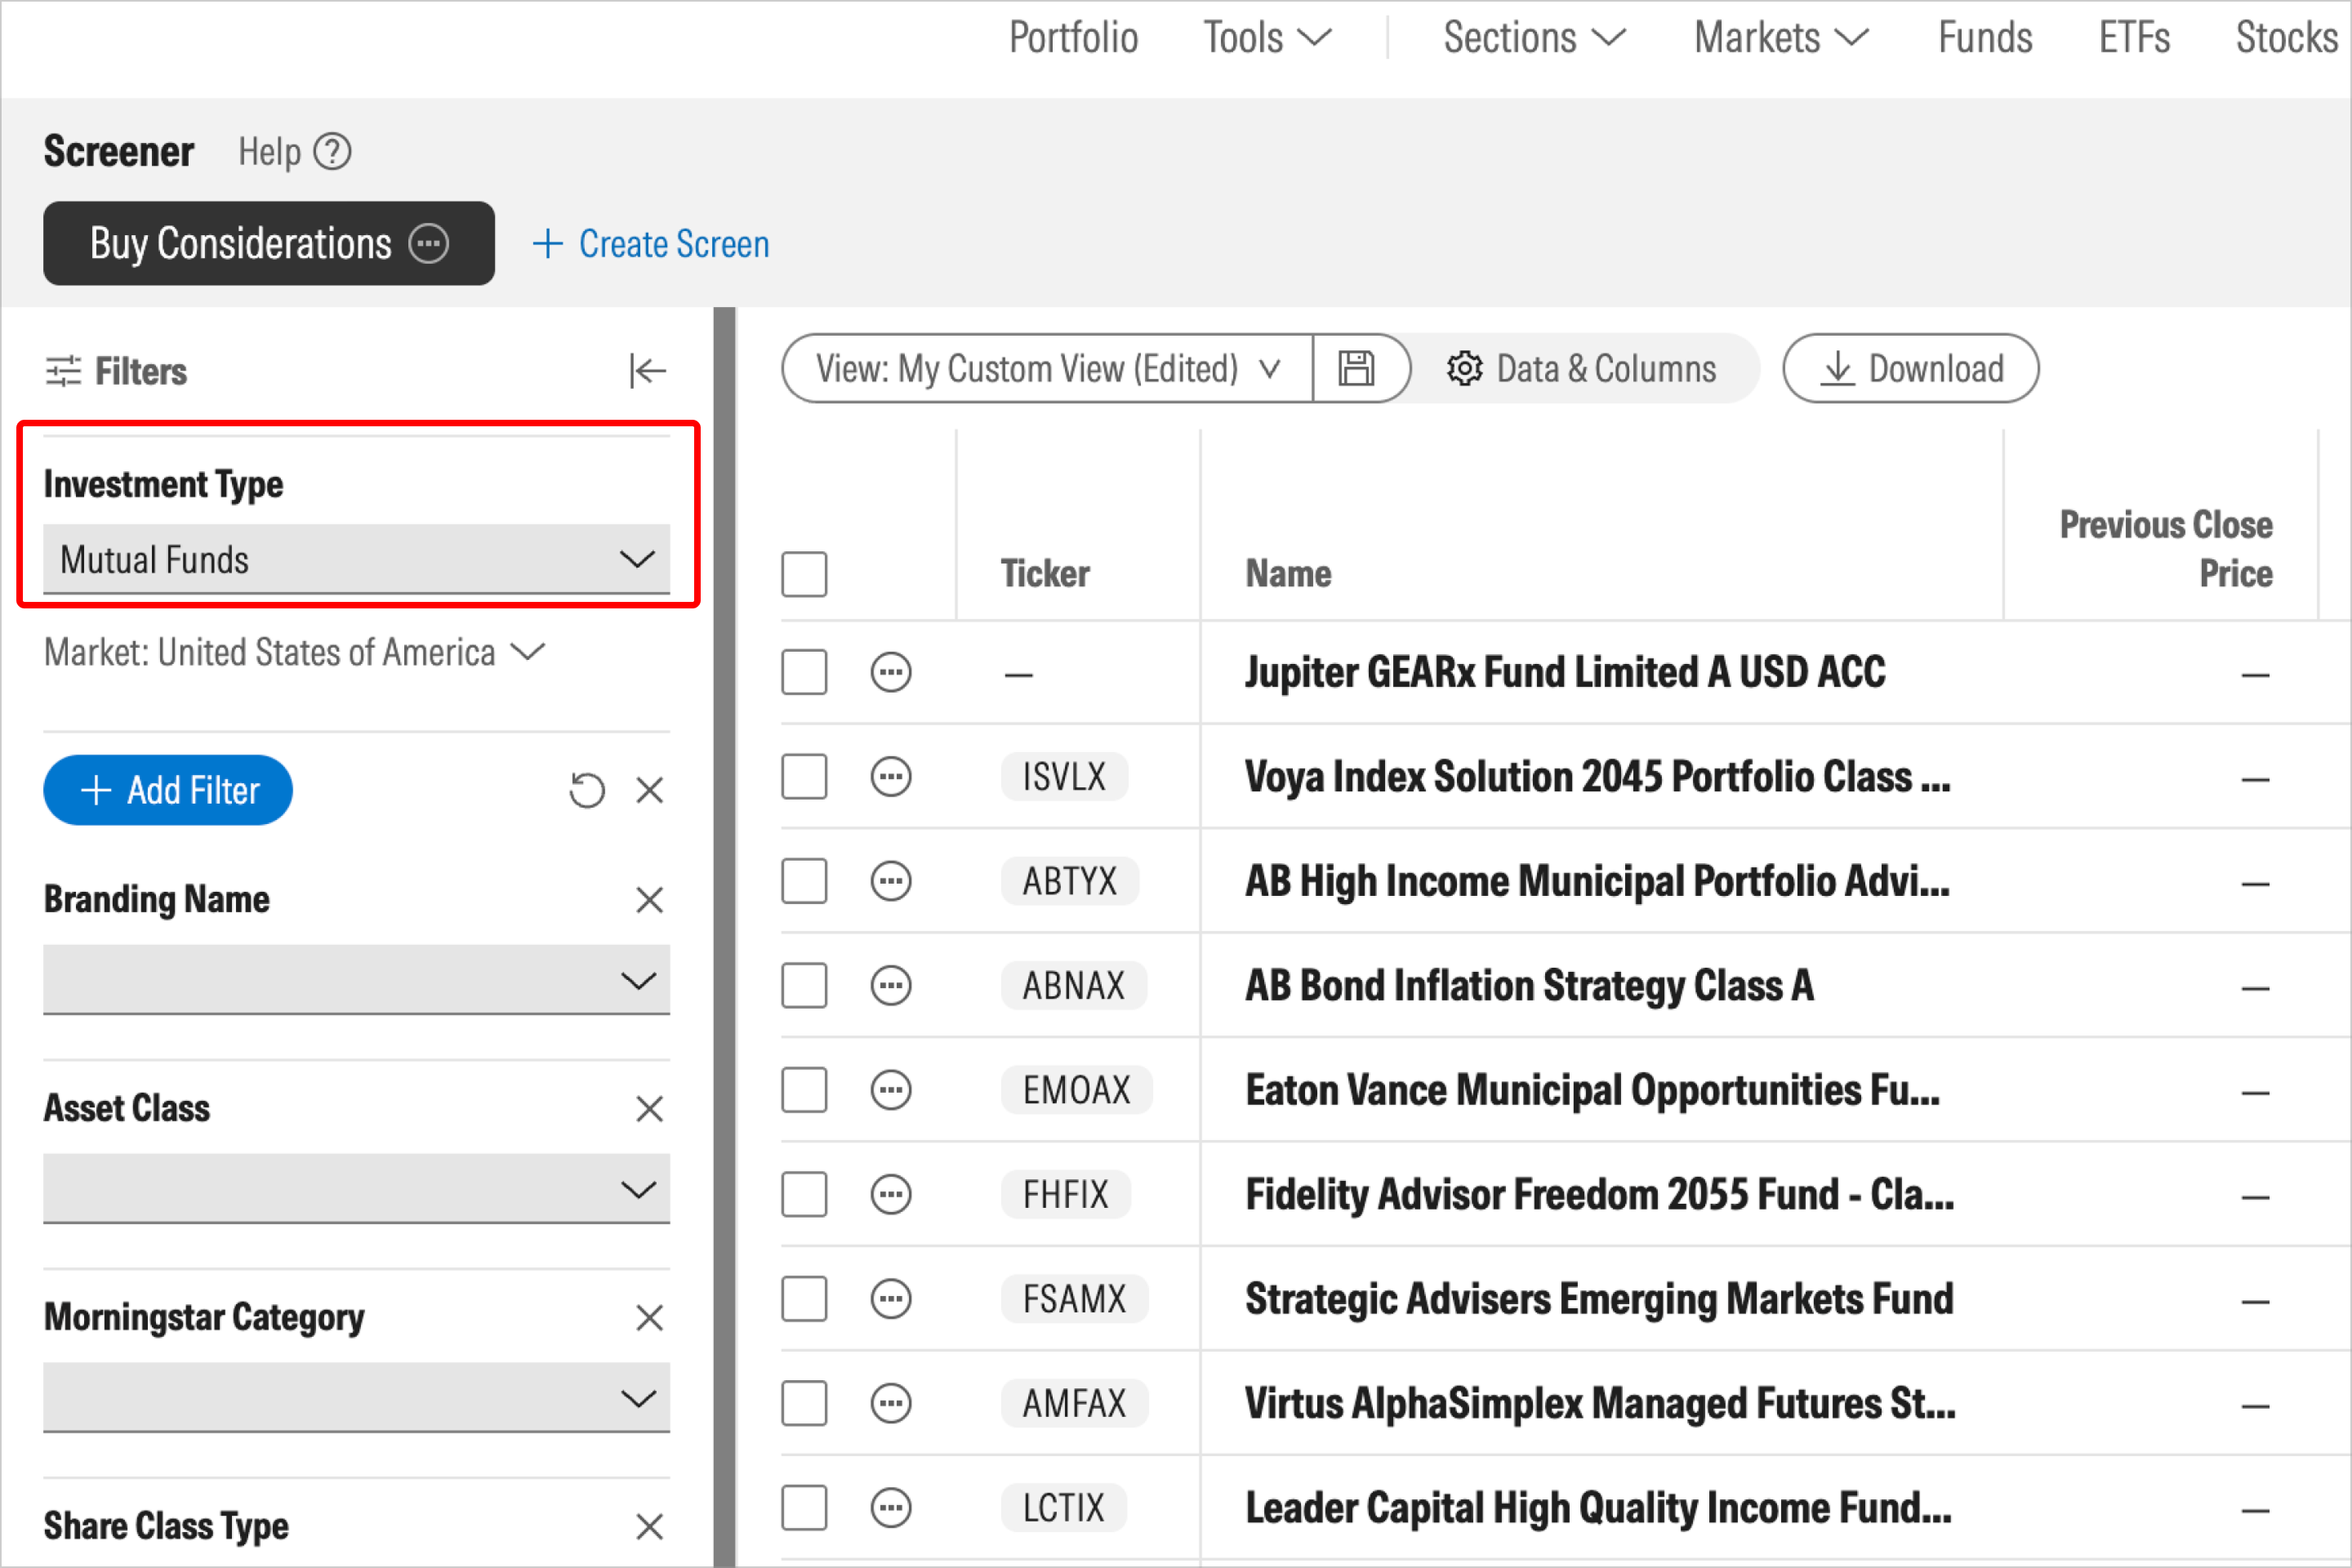Image resolution: width=2352 pixels, height=1568 pixels.
Task: Remove the Morningstar Category filter
Action: tap(650, 1318)
